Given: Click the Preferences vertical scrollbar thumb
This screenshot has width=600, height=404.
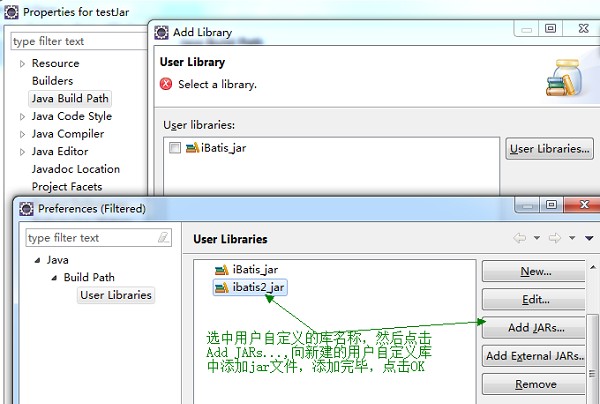Looking at the screenshot, I should click(x=592, y=359).
